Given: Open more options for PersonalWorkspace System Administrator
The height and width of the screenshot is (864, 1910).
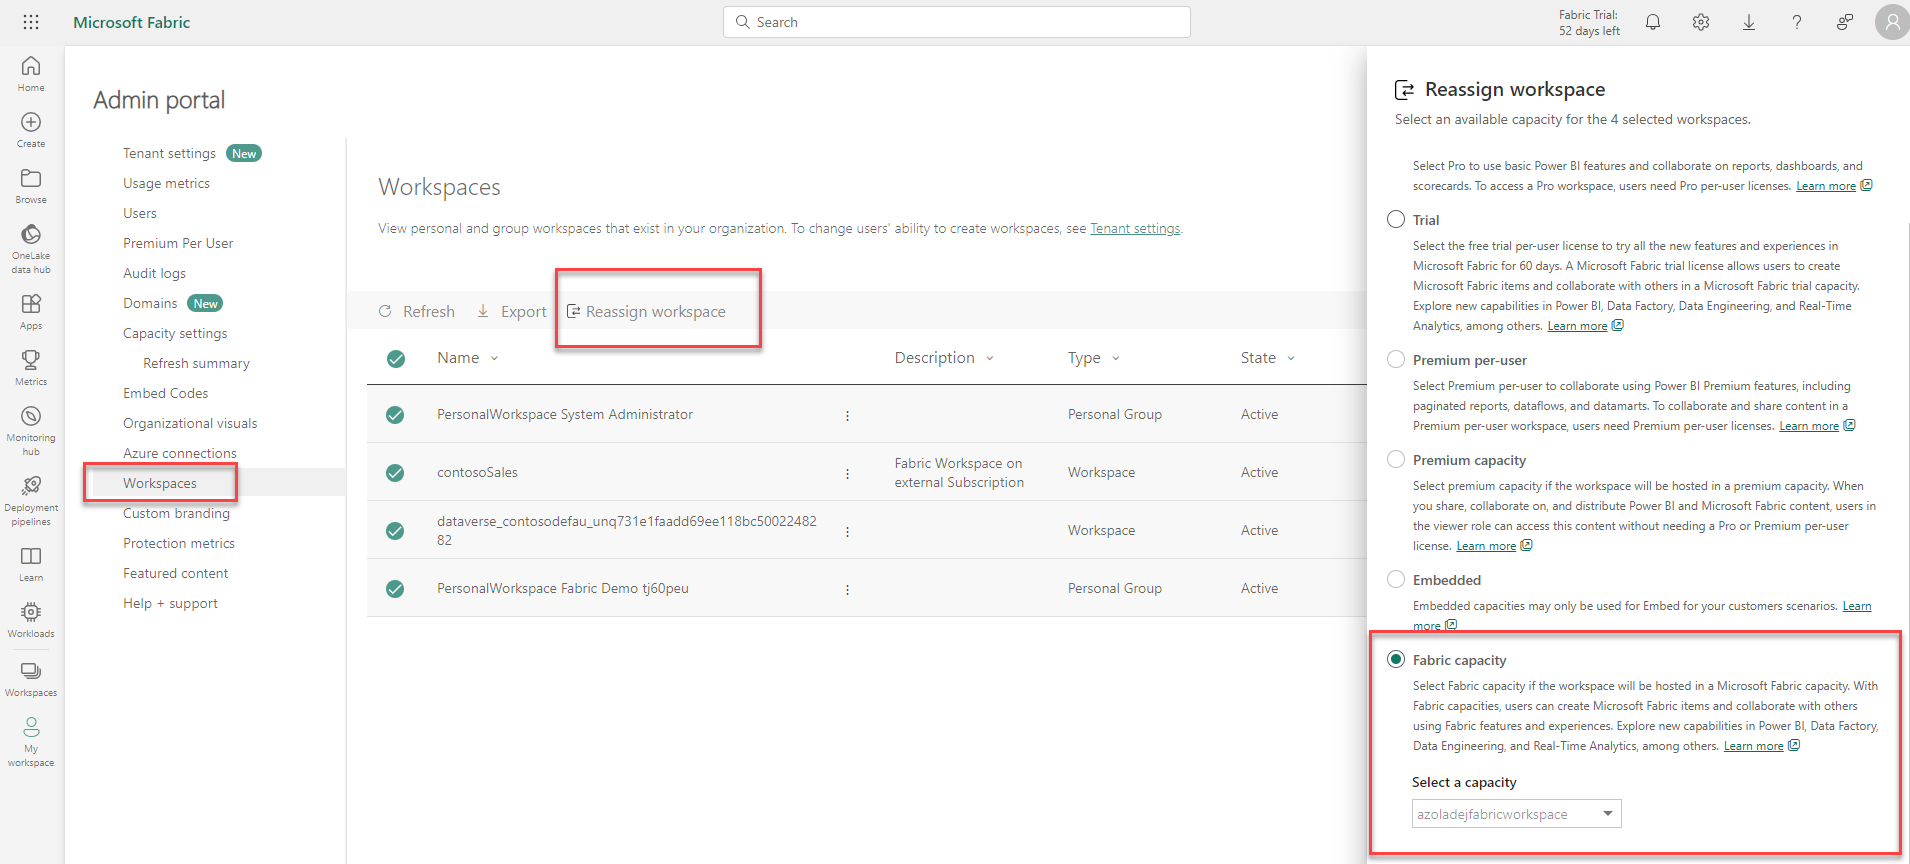Looking at the screenshot, I should point(847,416).
